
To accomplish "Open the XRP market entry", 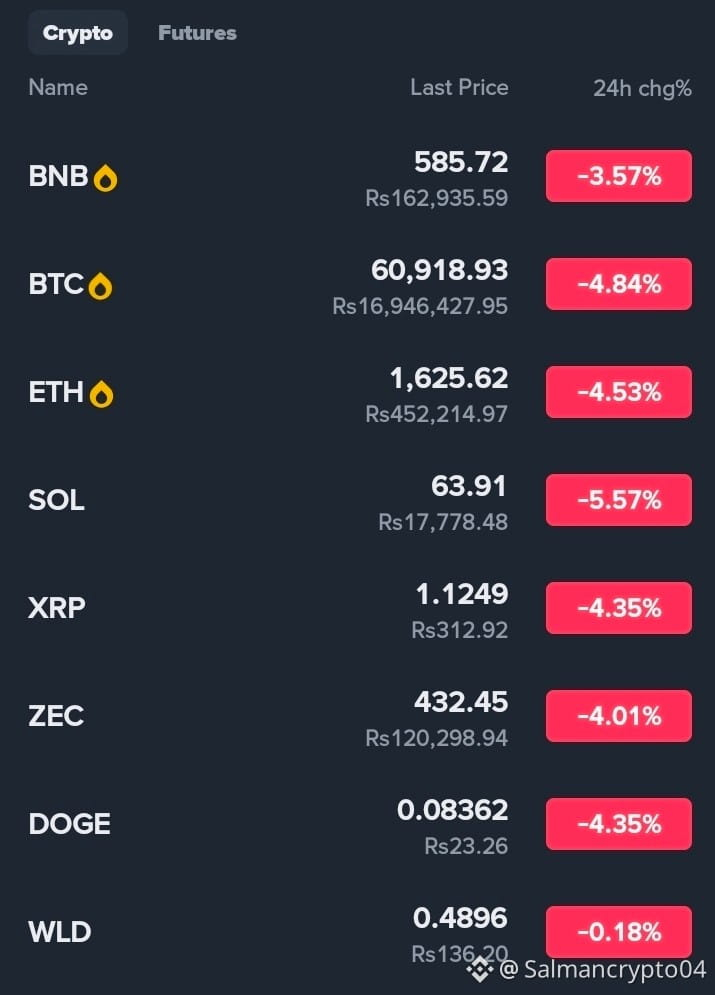I will (360, 609).
